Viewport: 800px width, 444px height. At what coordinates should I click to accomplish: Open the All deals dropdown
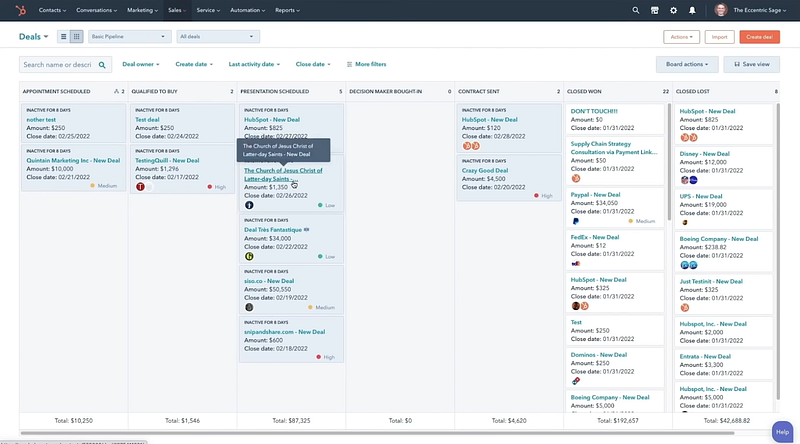pyautogui.click(x=218, y=37)
